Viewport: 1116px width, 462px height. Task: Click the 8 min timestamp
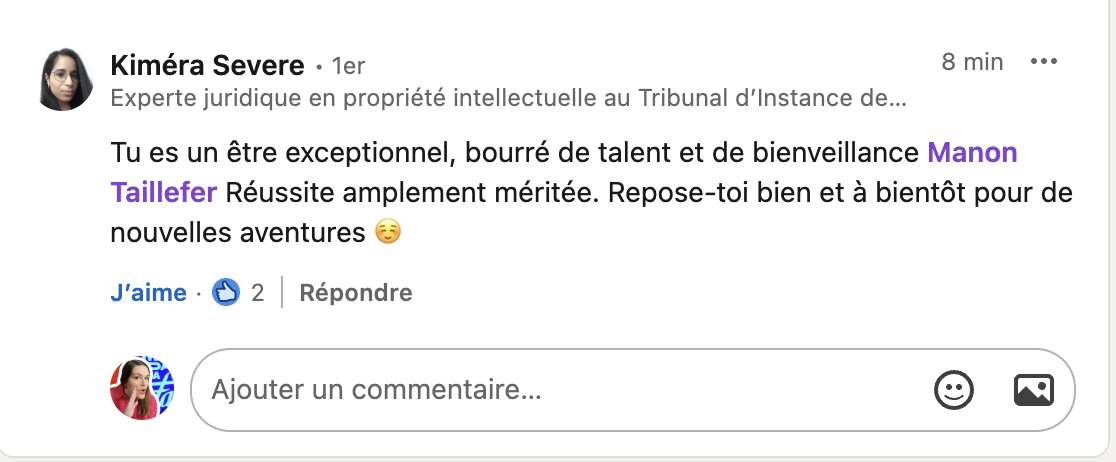[972, 62]
